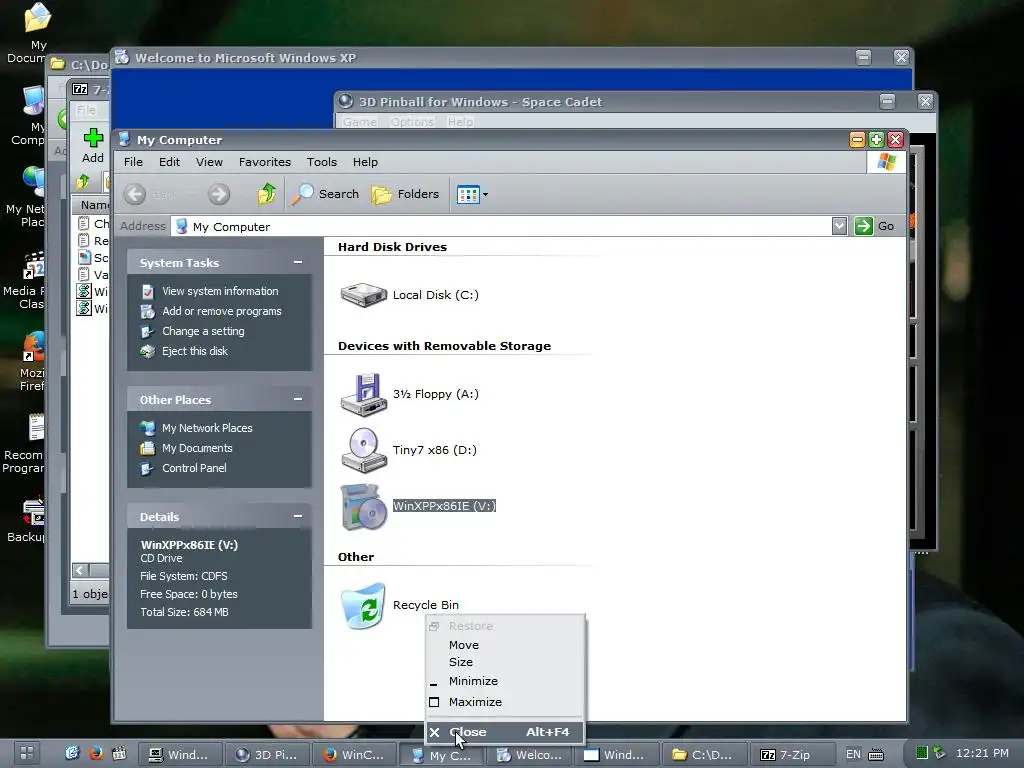Open the Local Disk (C:) drive icon
This screenshot has width=1024, height=768.
(364, 295)
